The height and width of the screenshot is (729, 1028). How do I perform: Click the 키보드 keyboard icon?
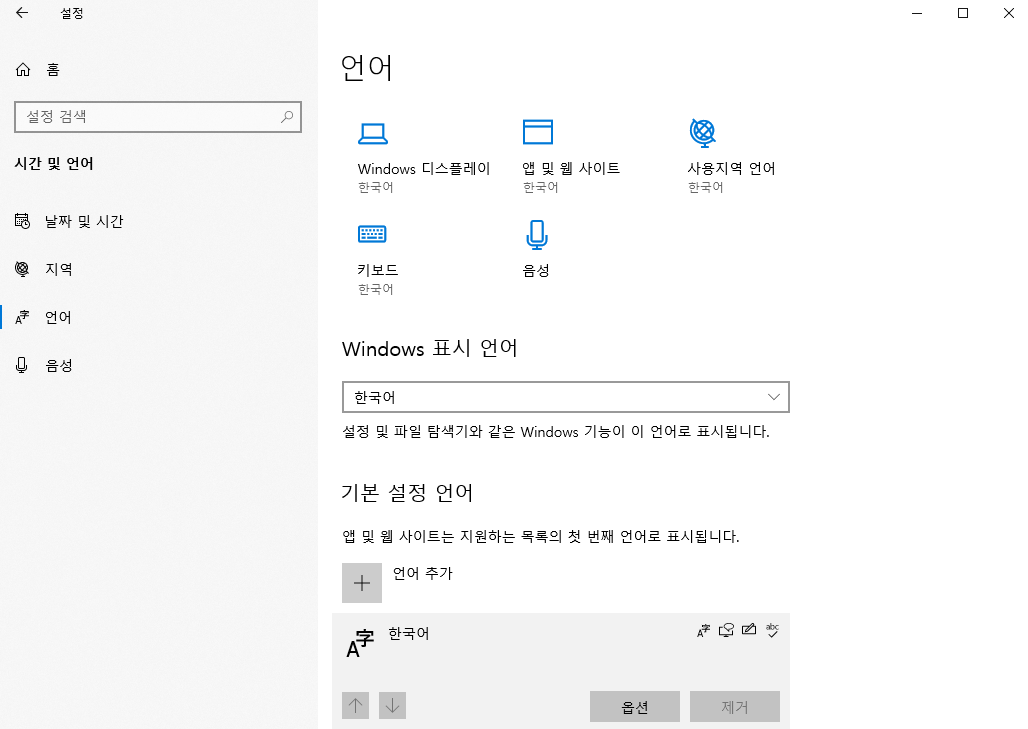tap(372, 234)
